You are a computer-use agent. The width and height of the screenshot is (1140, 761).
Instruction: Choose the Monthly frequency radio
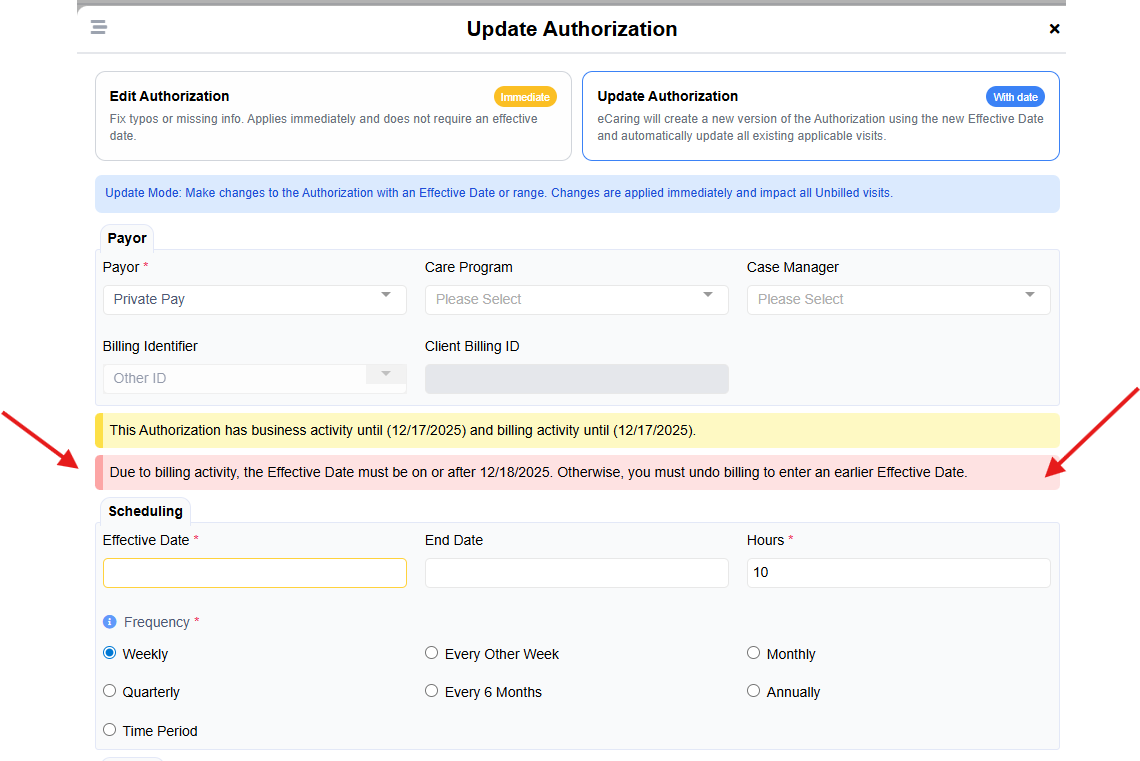pyautogui.click(x=754, y=653)
